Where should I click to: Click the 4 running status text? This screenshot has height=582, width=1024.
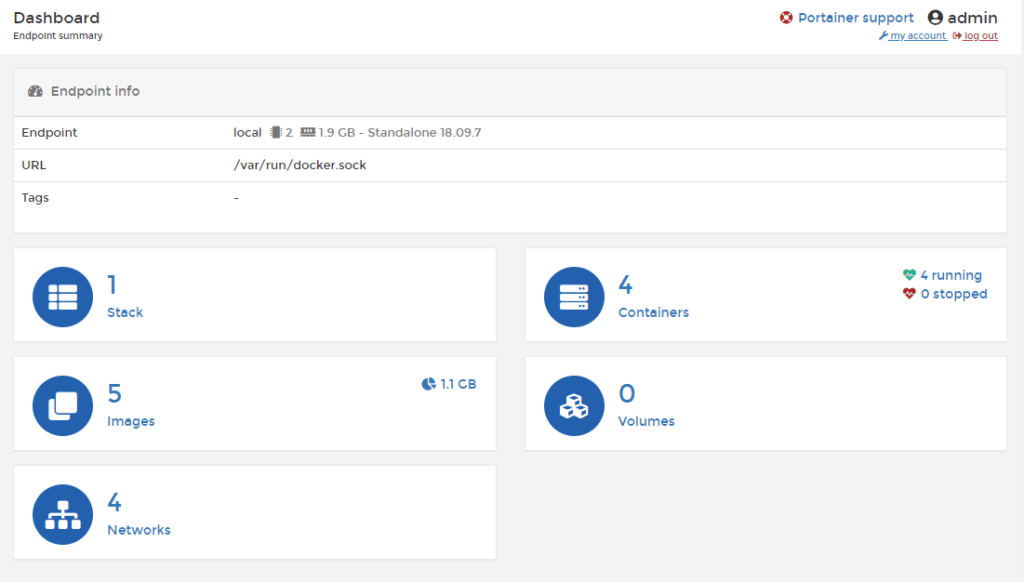951,275
